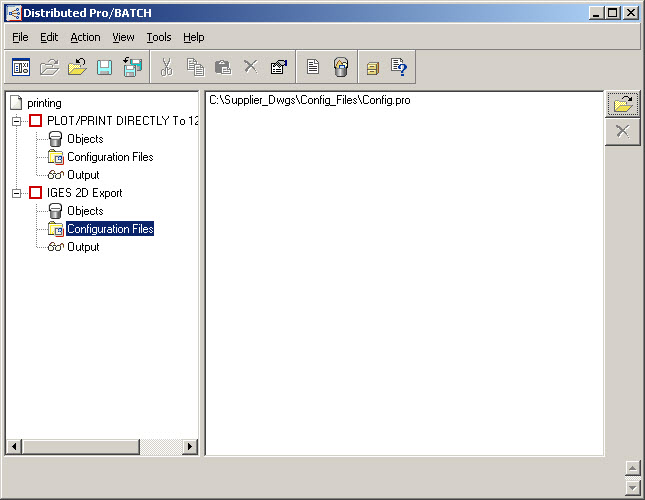Click the scissors cut icon

pos(167,67)
